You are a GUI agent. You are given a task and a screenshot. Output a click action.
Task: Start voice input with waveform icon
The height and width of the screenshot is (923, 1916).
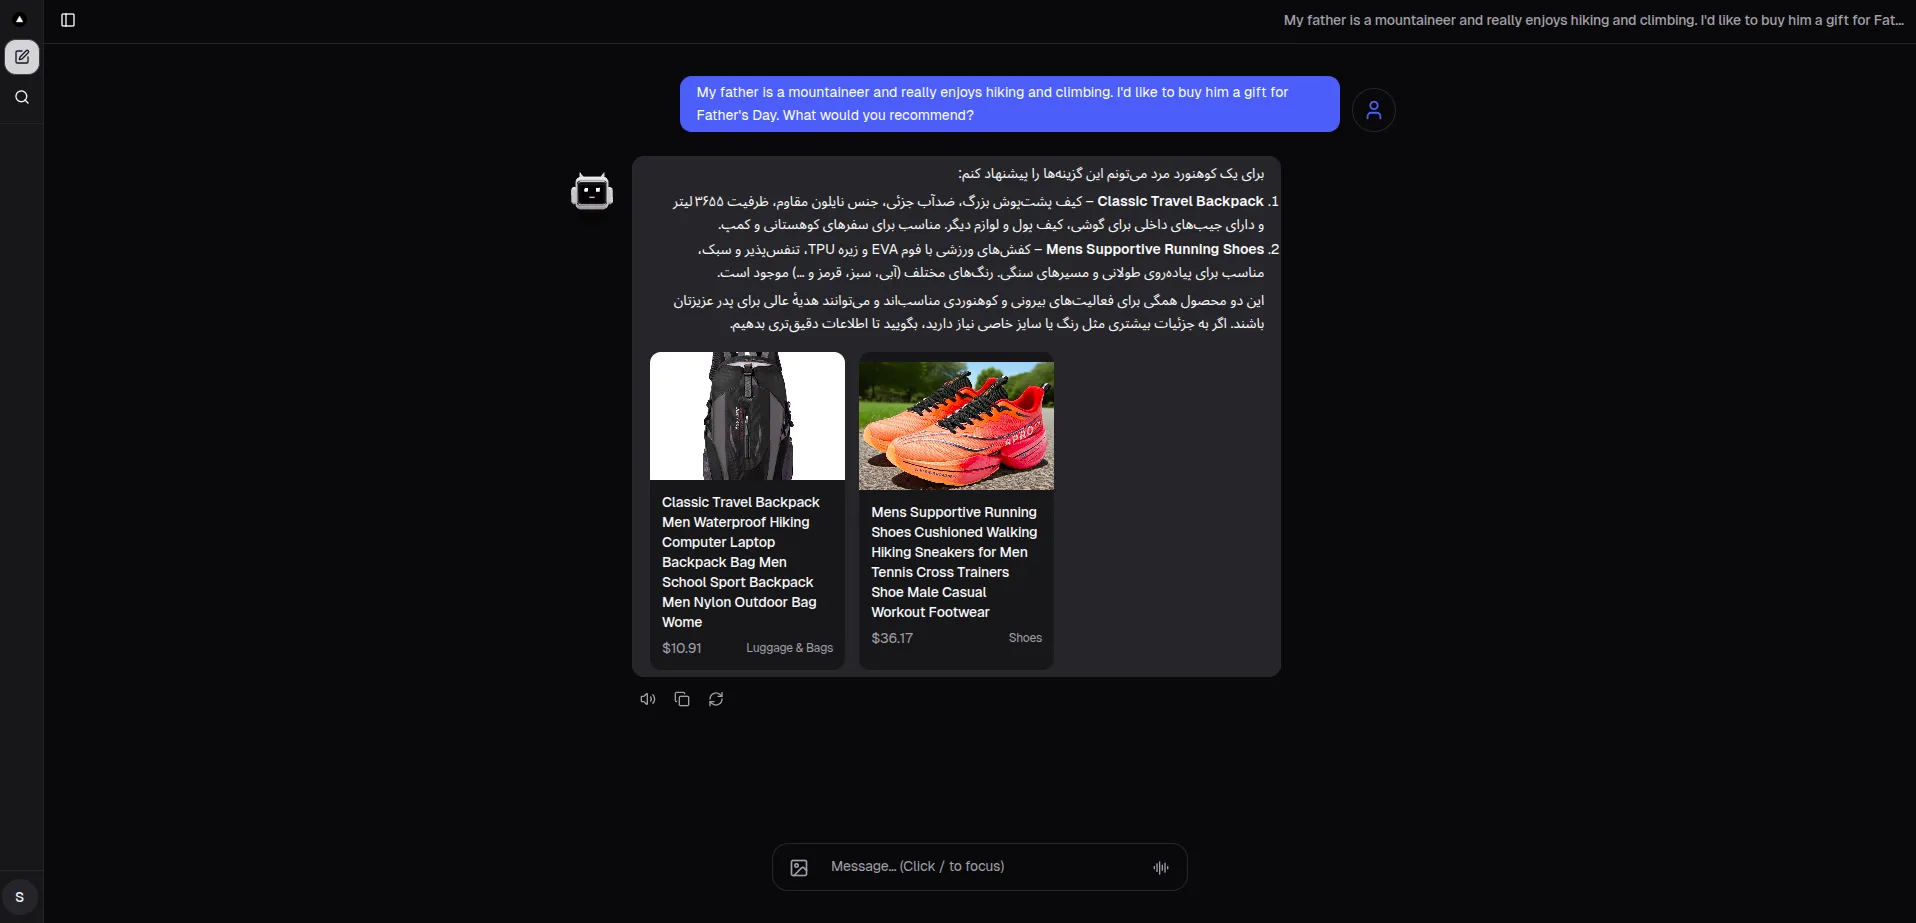tap(1161, 868)
